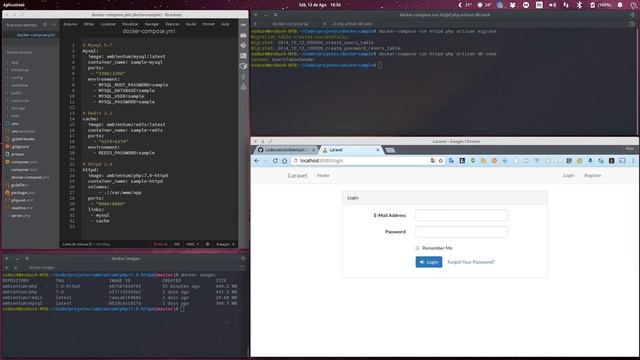
Task: Click the cast icon in Chrome's toolbar
Action: coord(622,161)
